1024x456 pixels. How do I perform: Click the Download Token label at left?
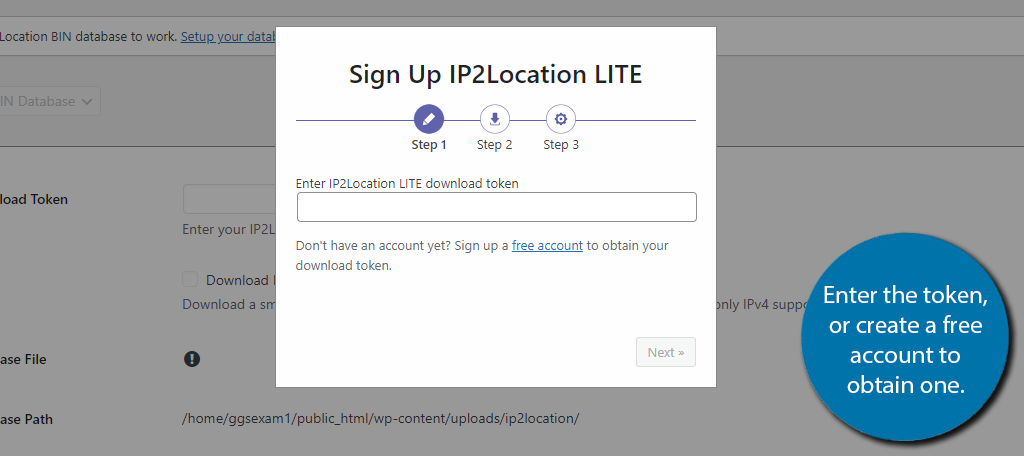pyautogui.click(x=34, y=199)
